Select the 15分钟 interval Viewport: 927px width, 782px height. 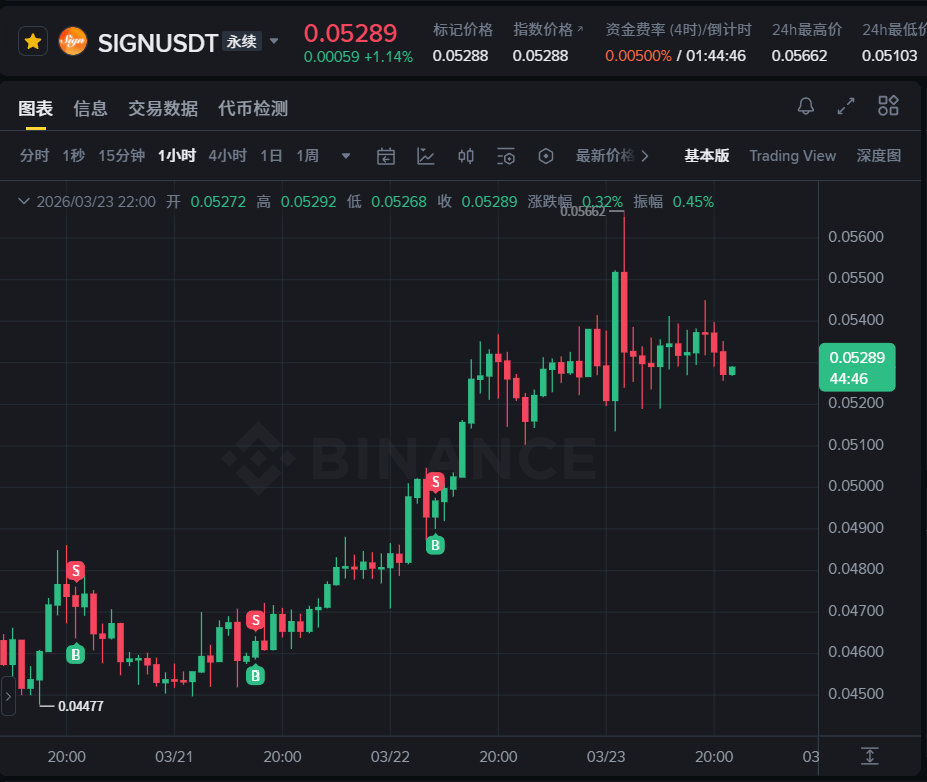tap(122, 155)
